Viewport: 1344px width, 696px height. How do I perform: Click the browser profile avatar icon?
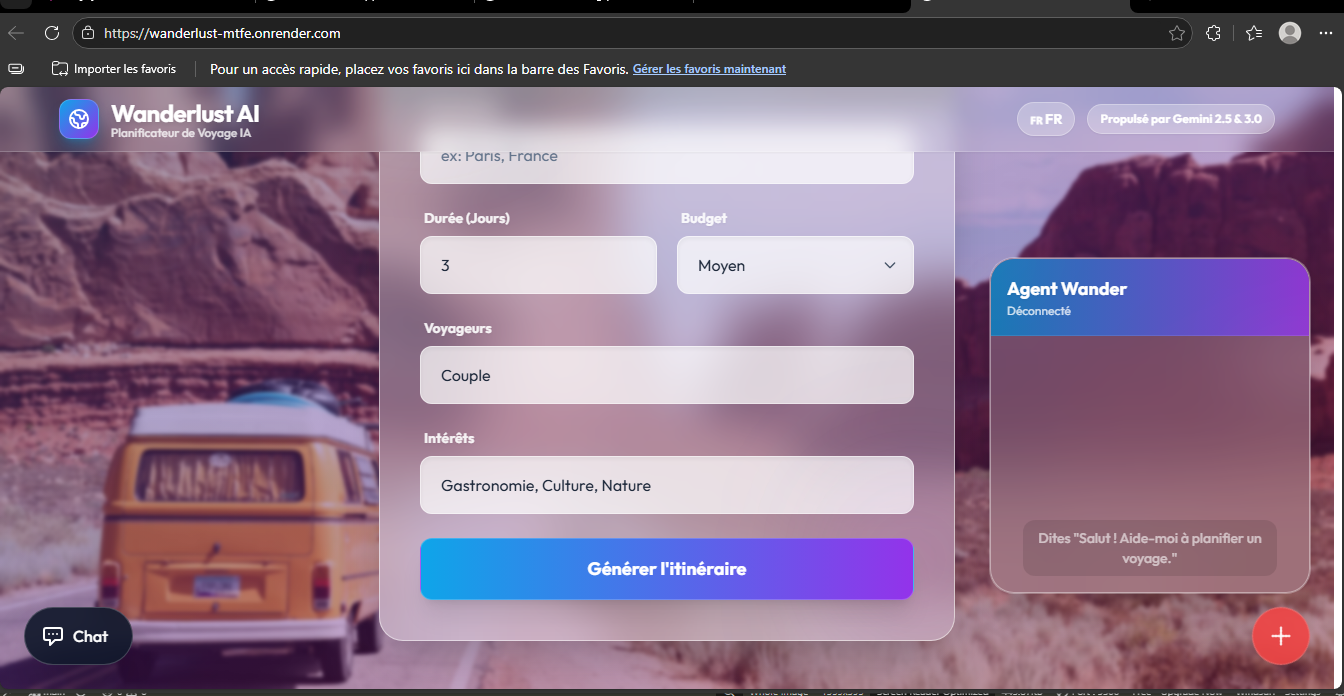[x=1289, y=32]
